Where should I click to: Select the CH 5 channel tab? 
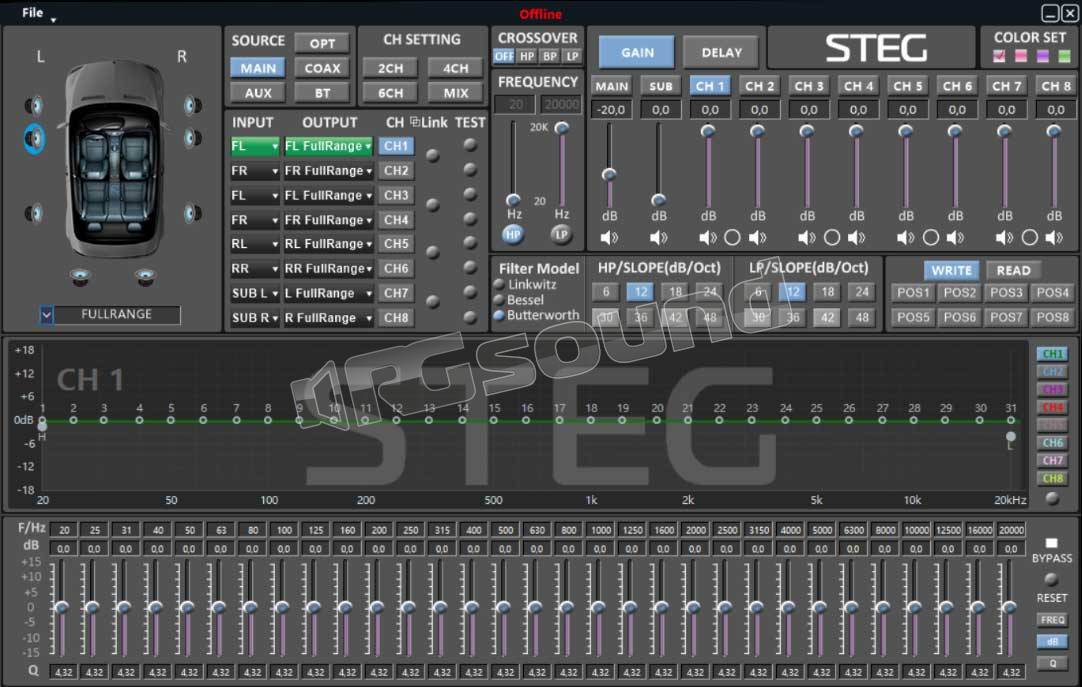tap(907, 86)
